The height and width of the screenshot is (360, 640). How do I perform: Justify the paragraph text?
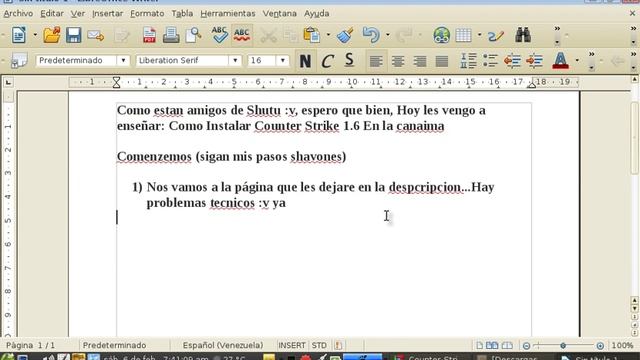point(442,61)
